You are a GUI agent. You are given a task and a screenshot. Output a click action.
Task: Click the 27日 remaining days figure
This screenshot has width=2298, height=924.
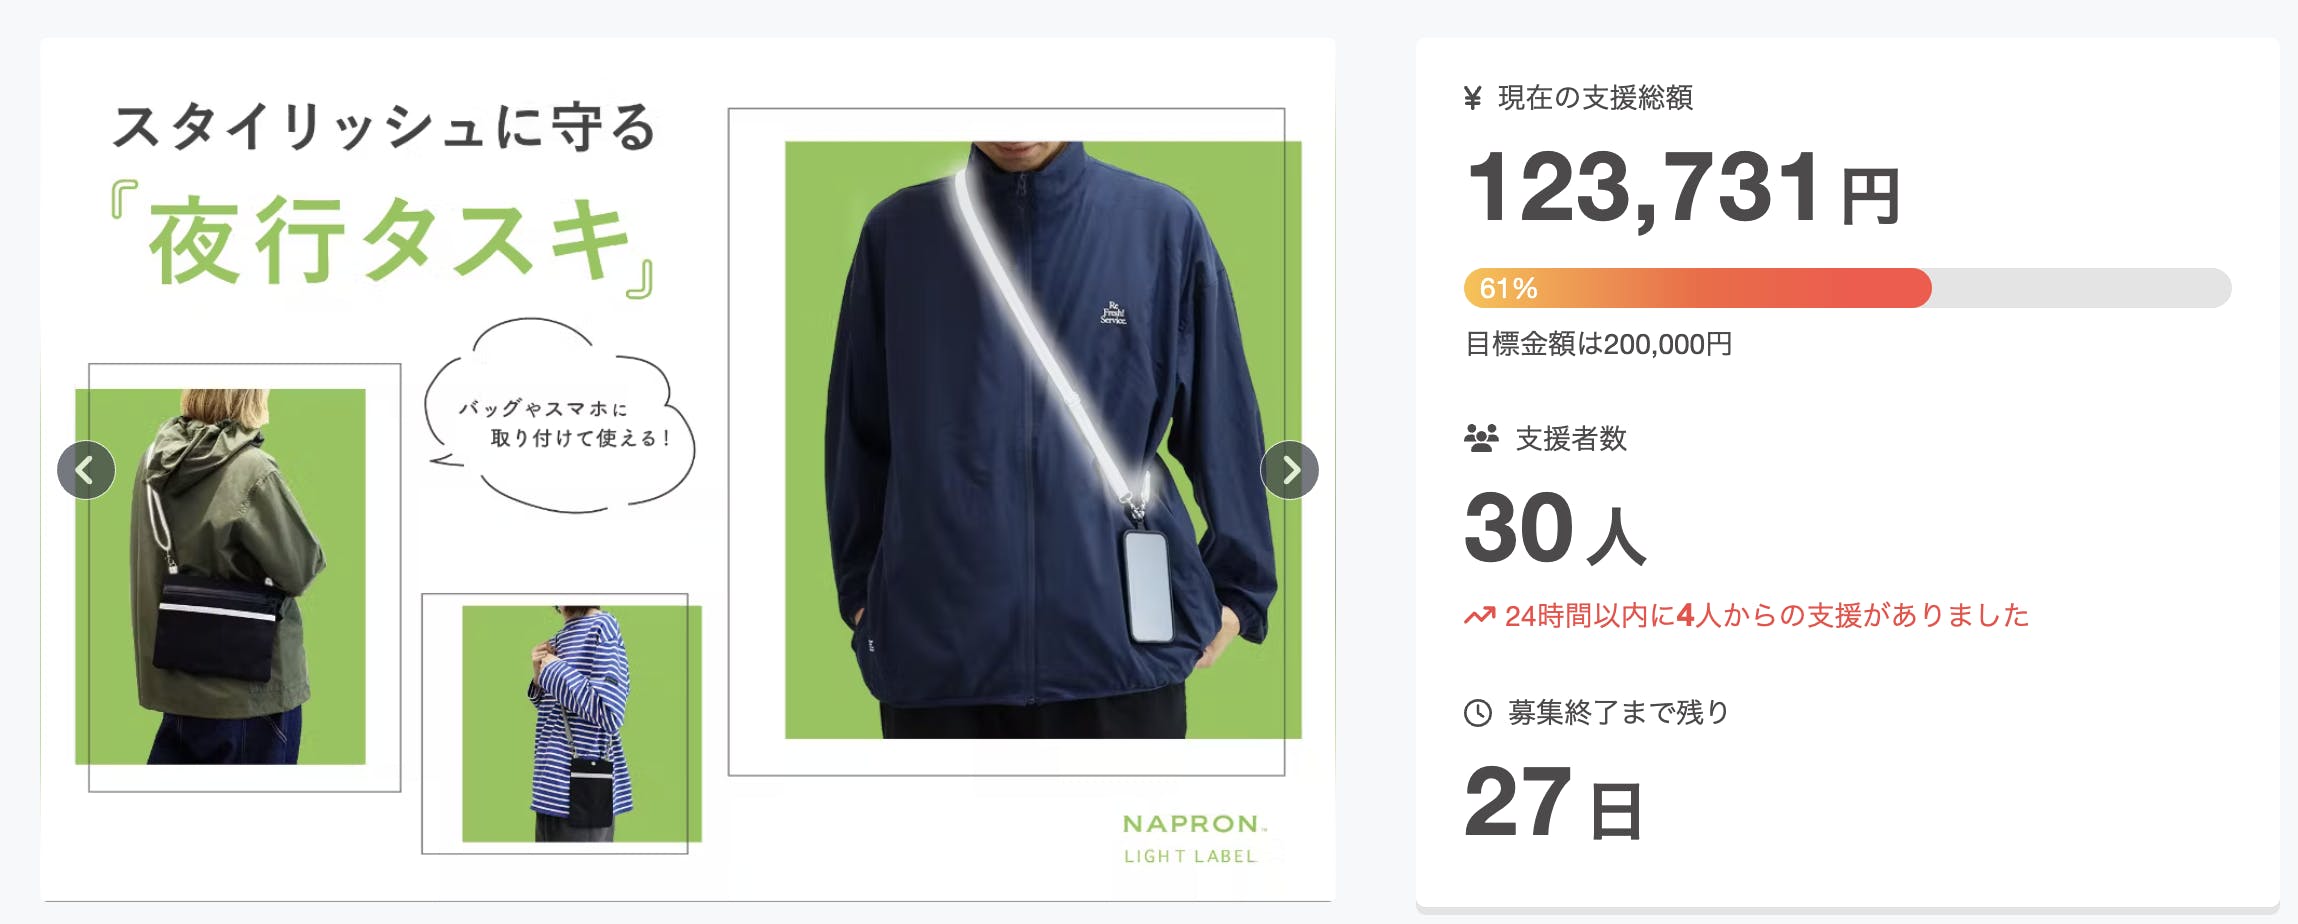(x=1553, y=802)
